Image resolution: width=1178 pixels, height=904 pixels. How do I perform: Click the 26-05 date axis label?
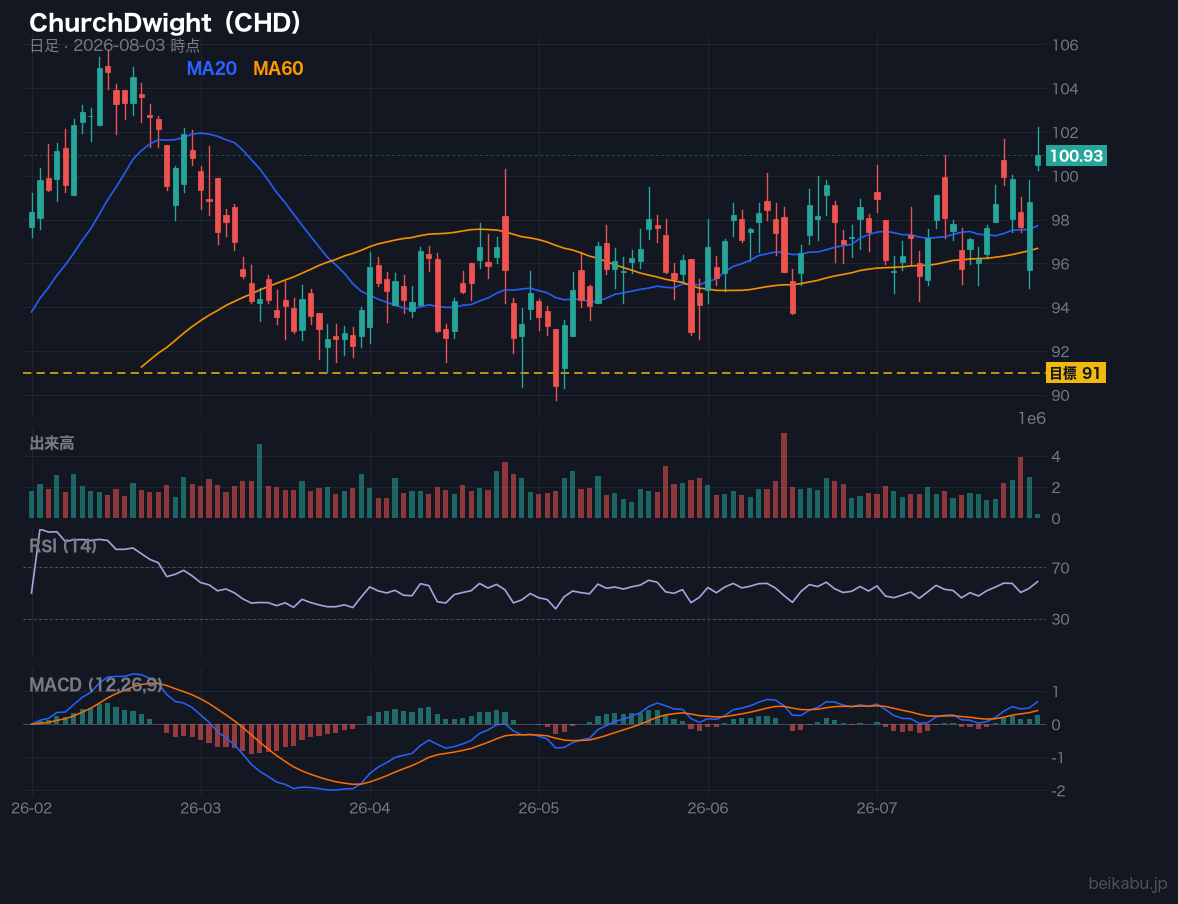tap(539, 809)
